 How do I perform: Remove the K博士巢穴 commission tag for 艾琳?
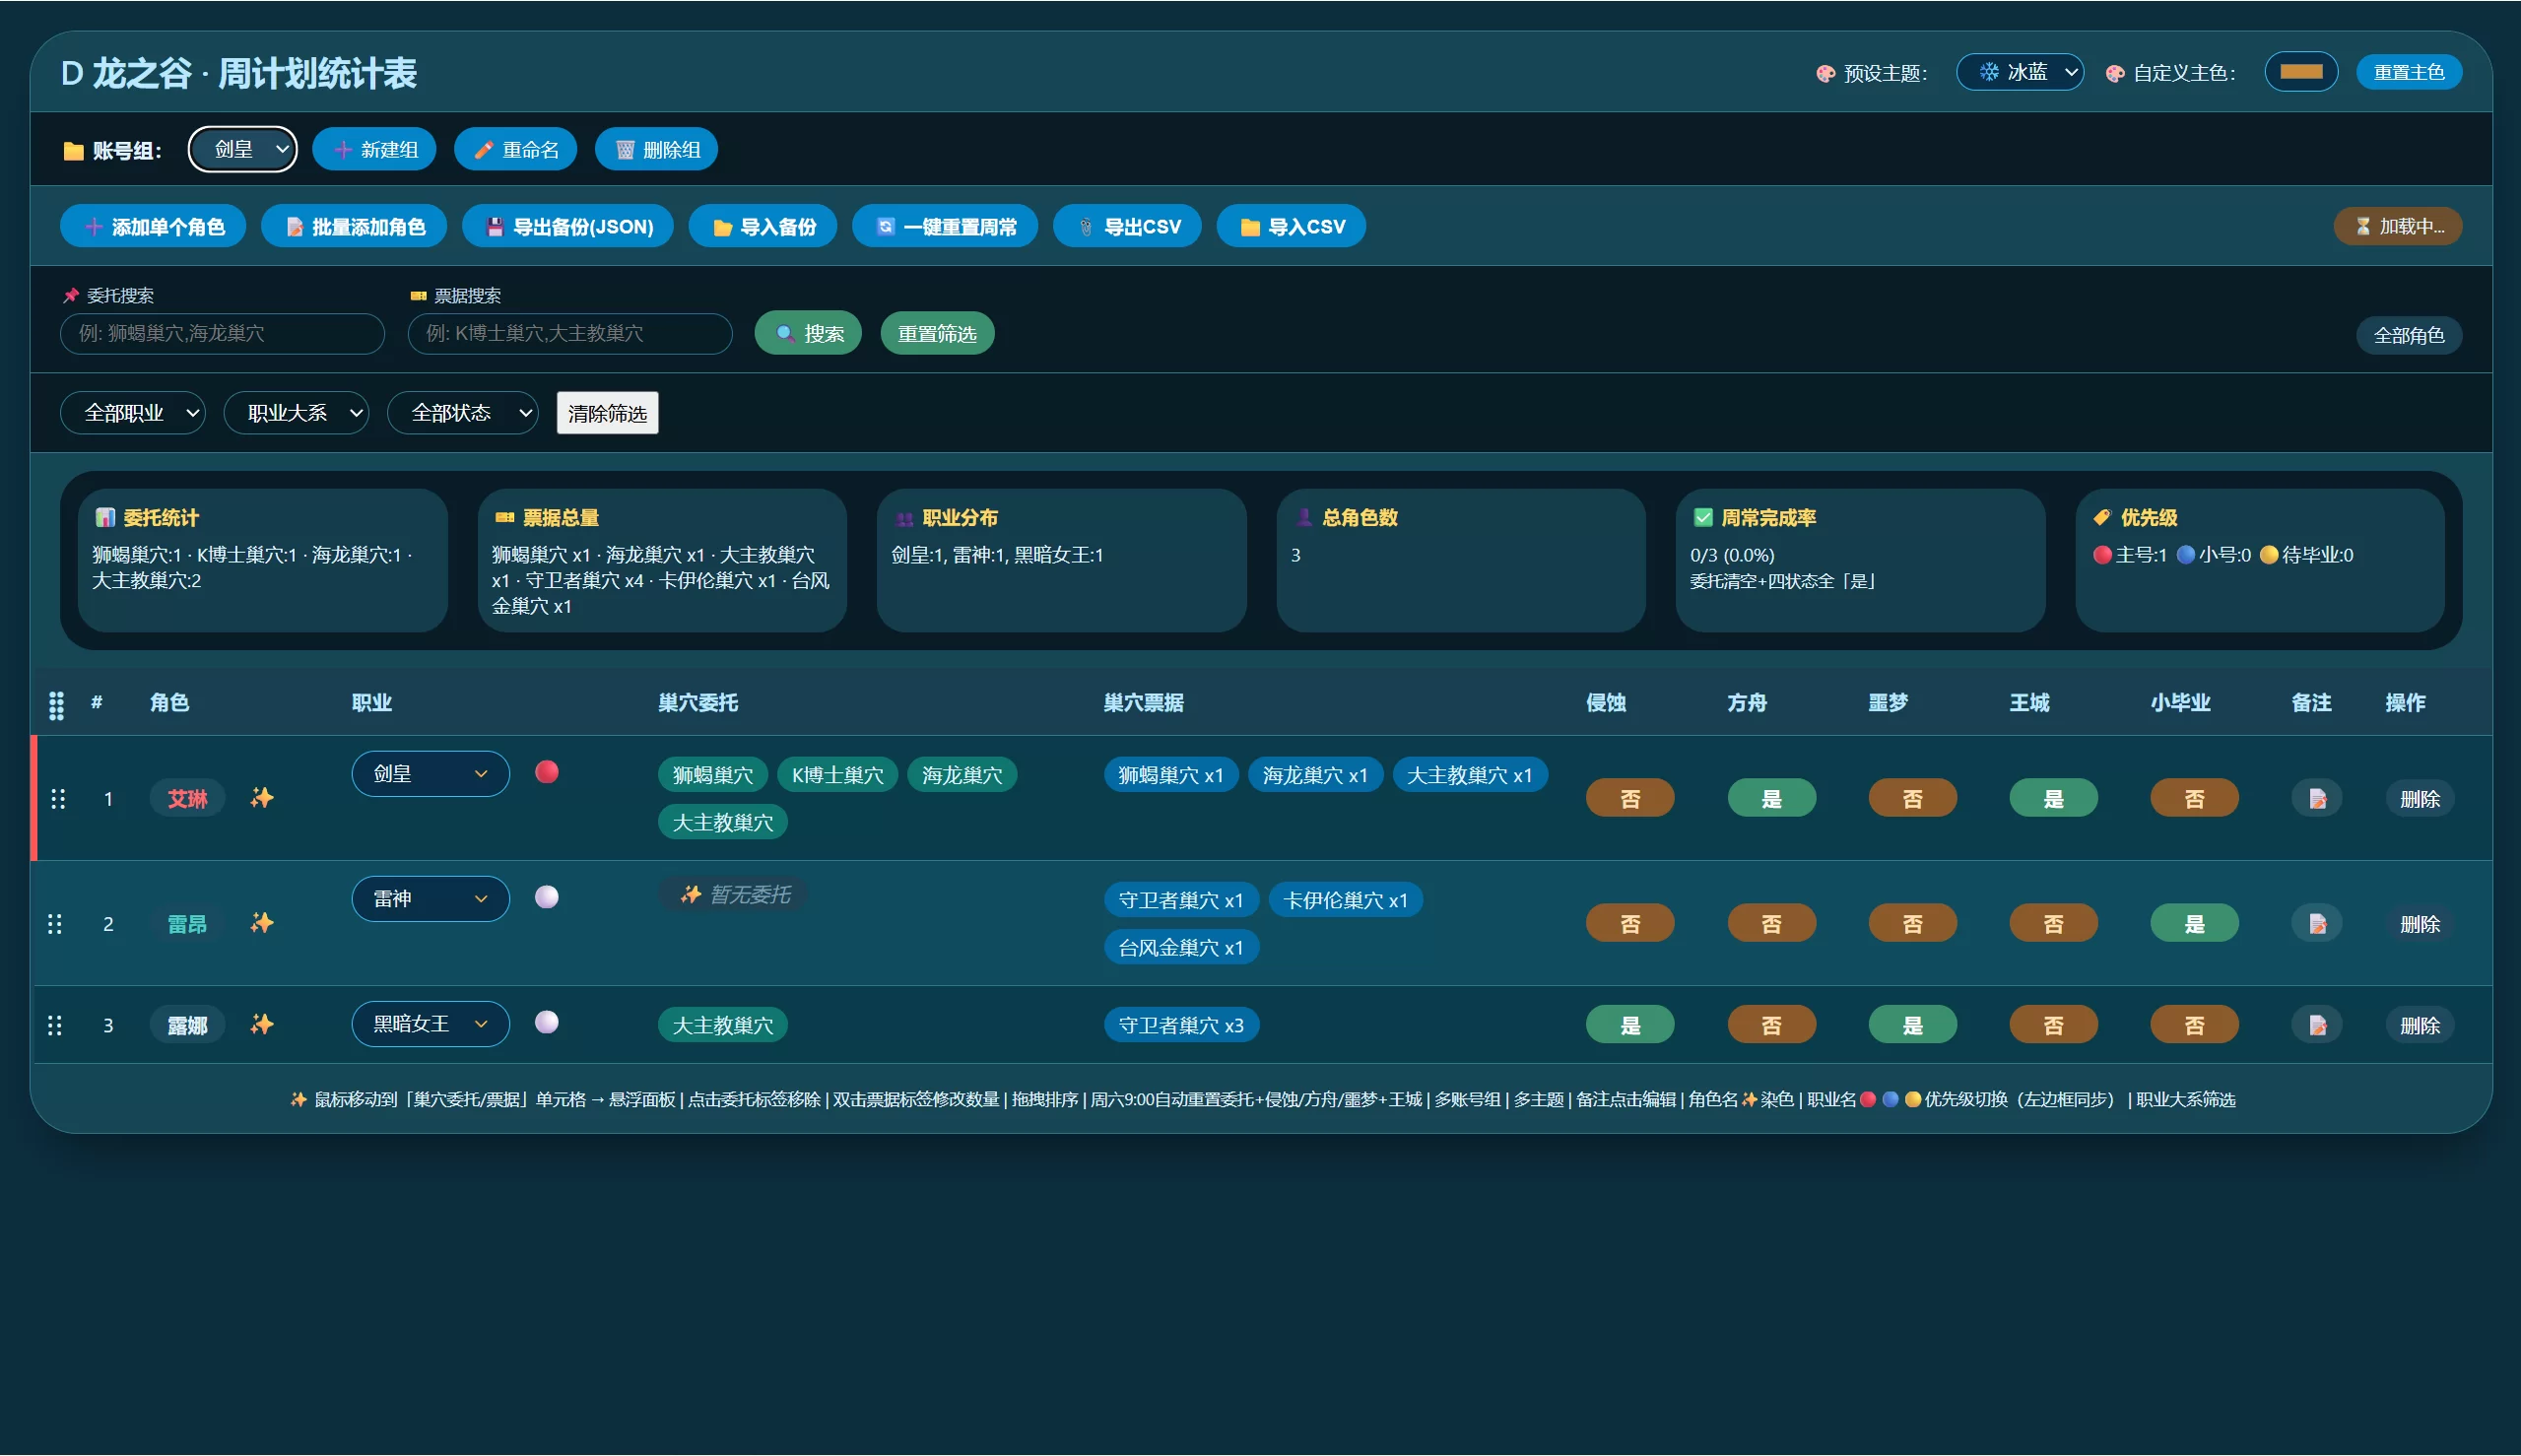pos(837,775)
